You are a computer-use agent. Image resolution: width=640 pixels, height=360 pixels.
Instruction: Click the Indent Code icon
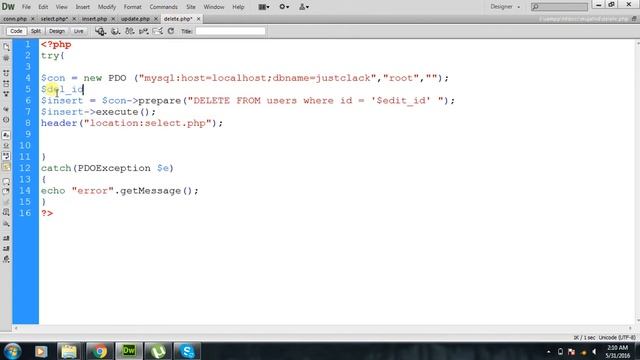coord(6,238)
